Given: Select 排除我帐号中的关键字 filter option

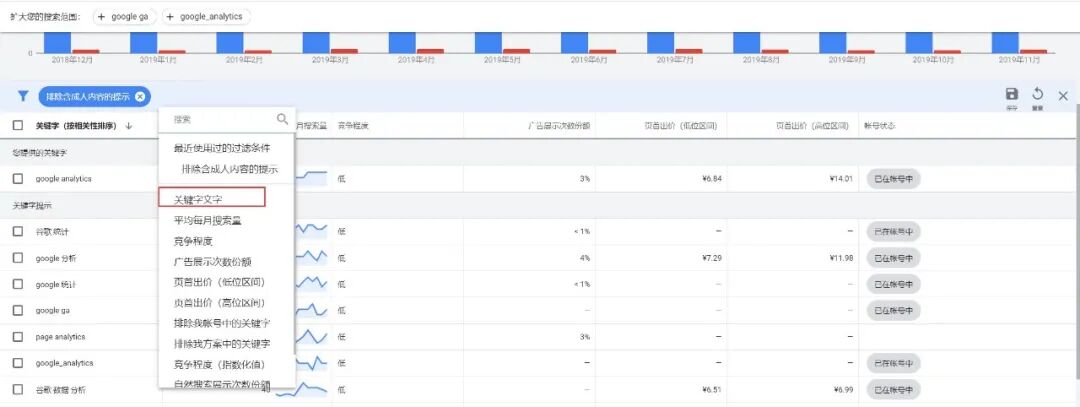Looking at the screenshot, I should point(222,323).
